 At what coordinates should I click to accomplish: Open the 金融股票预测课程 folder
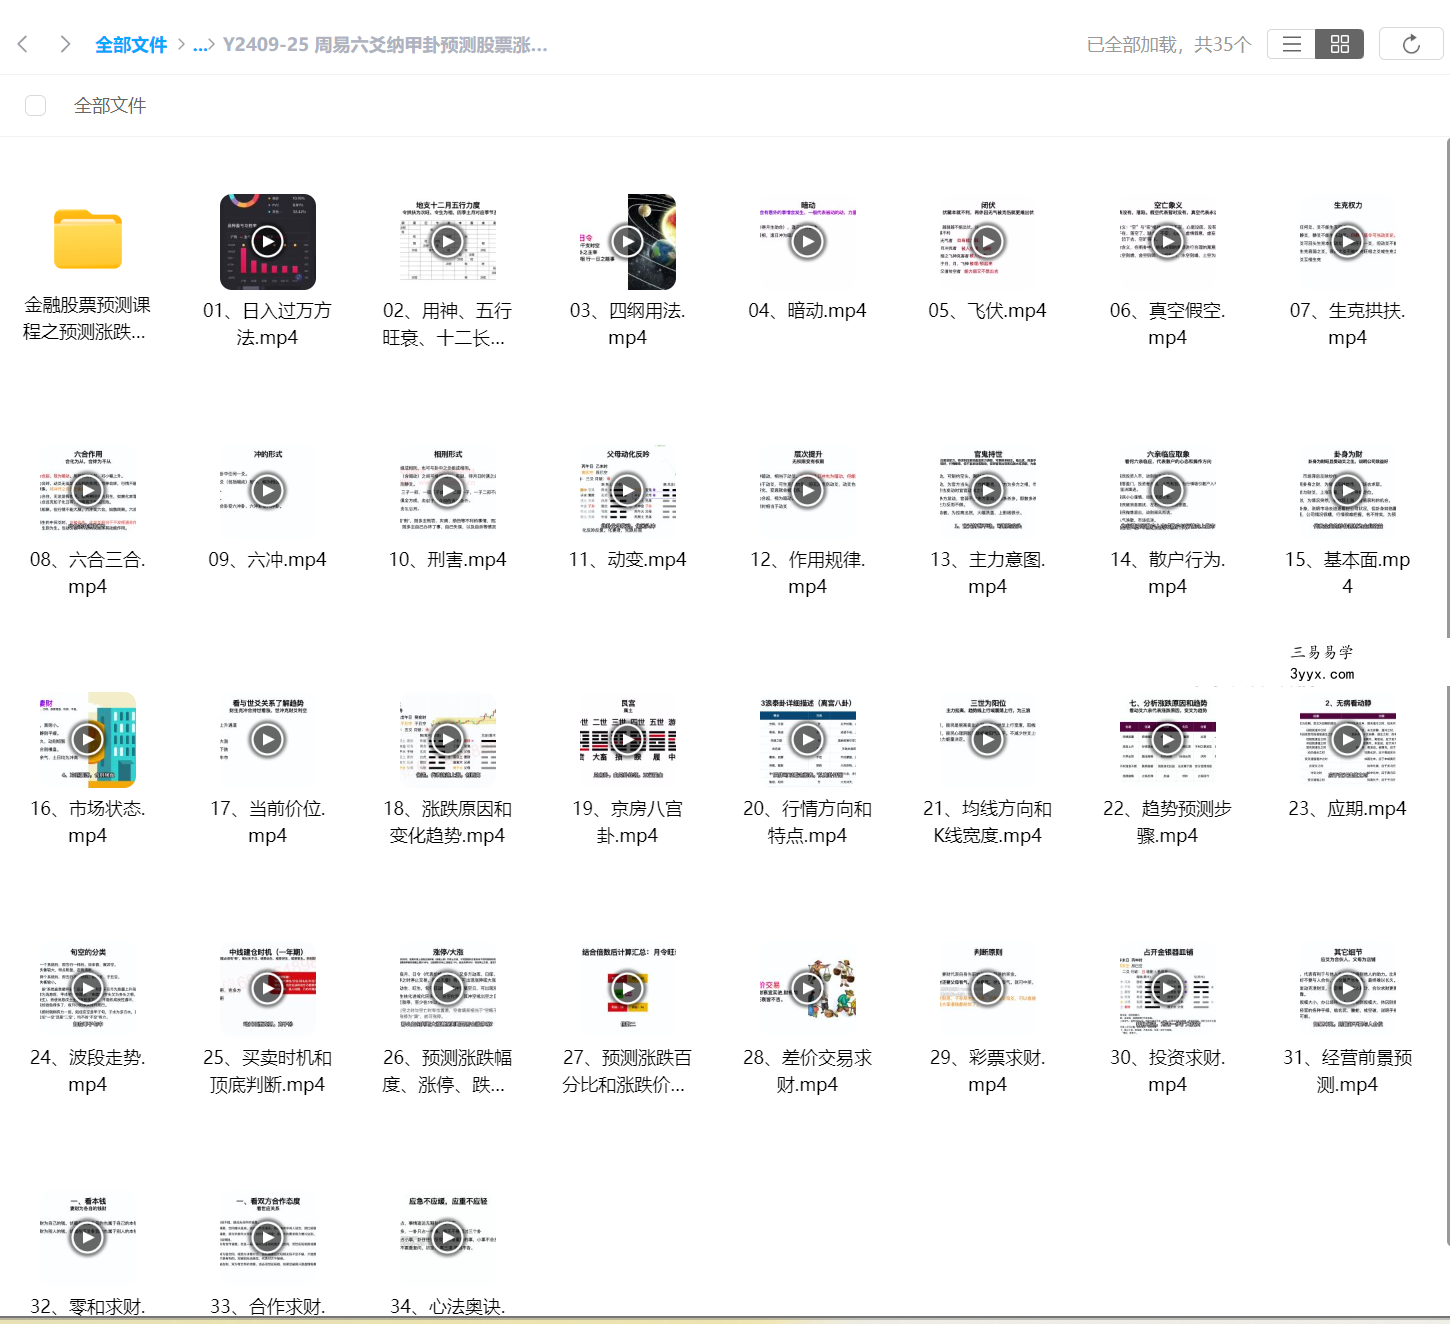tap(88, 240)
